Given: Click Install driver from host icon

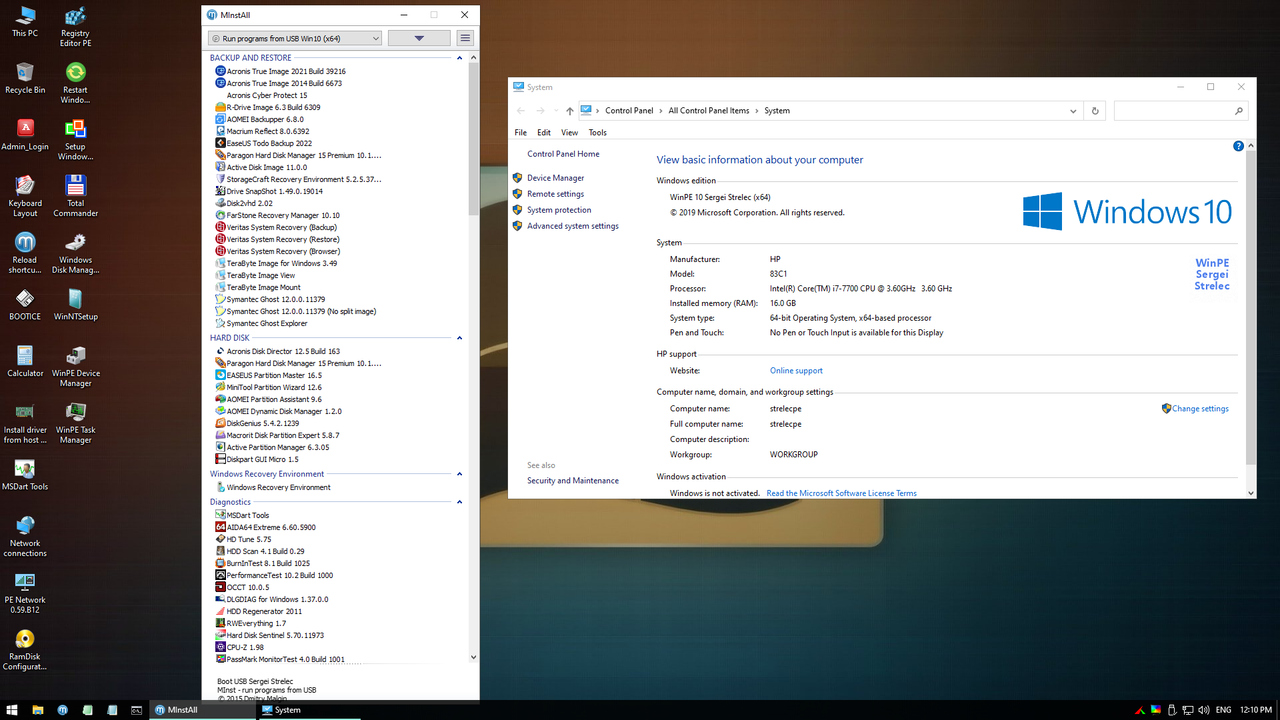Looking at the screenshot, I should (25, 423).
